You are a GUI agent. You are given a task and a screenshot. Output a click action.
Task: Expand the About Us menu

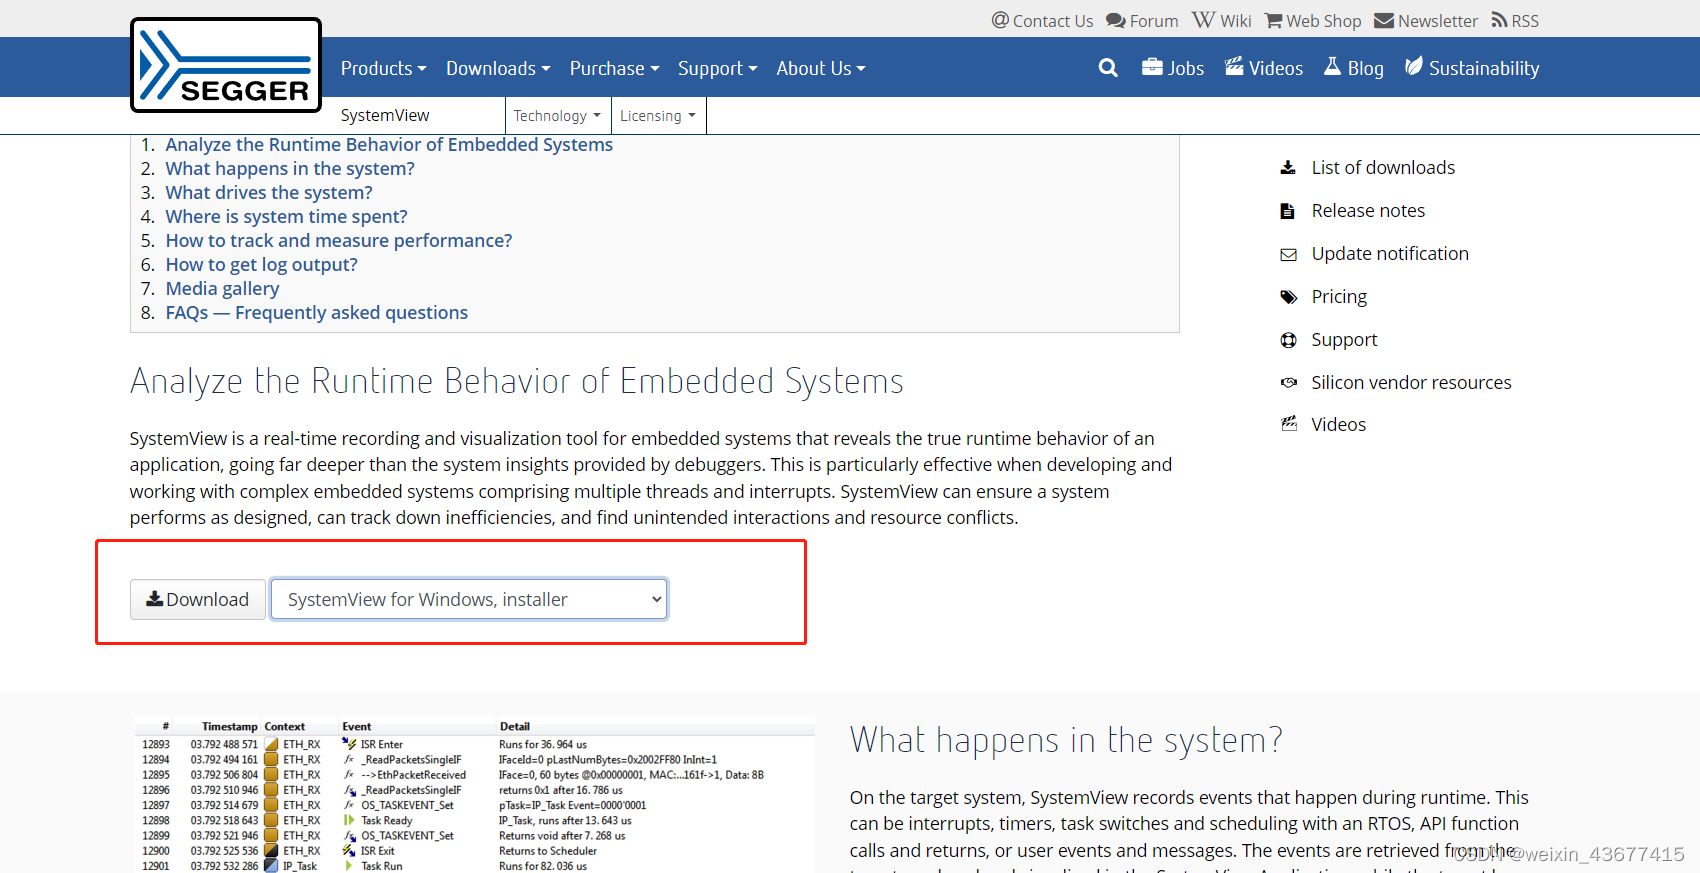pos(821,68)
